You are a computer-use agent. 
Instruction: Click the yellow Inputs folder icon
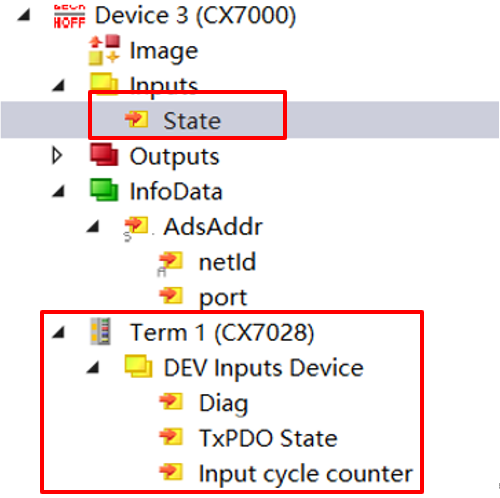(104, 83)
